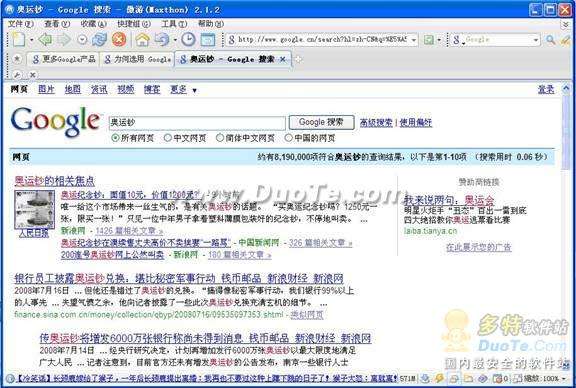Open the 在此展示您的广告 link
The image size is (576, 388).
[x=478, y=247]
